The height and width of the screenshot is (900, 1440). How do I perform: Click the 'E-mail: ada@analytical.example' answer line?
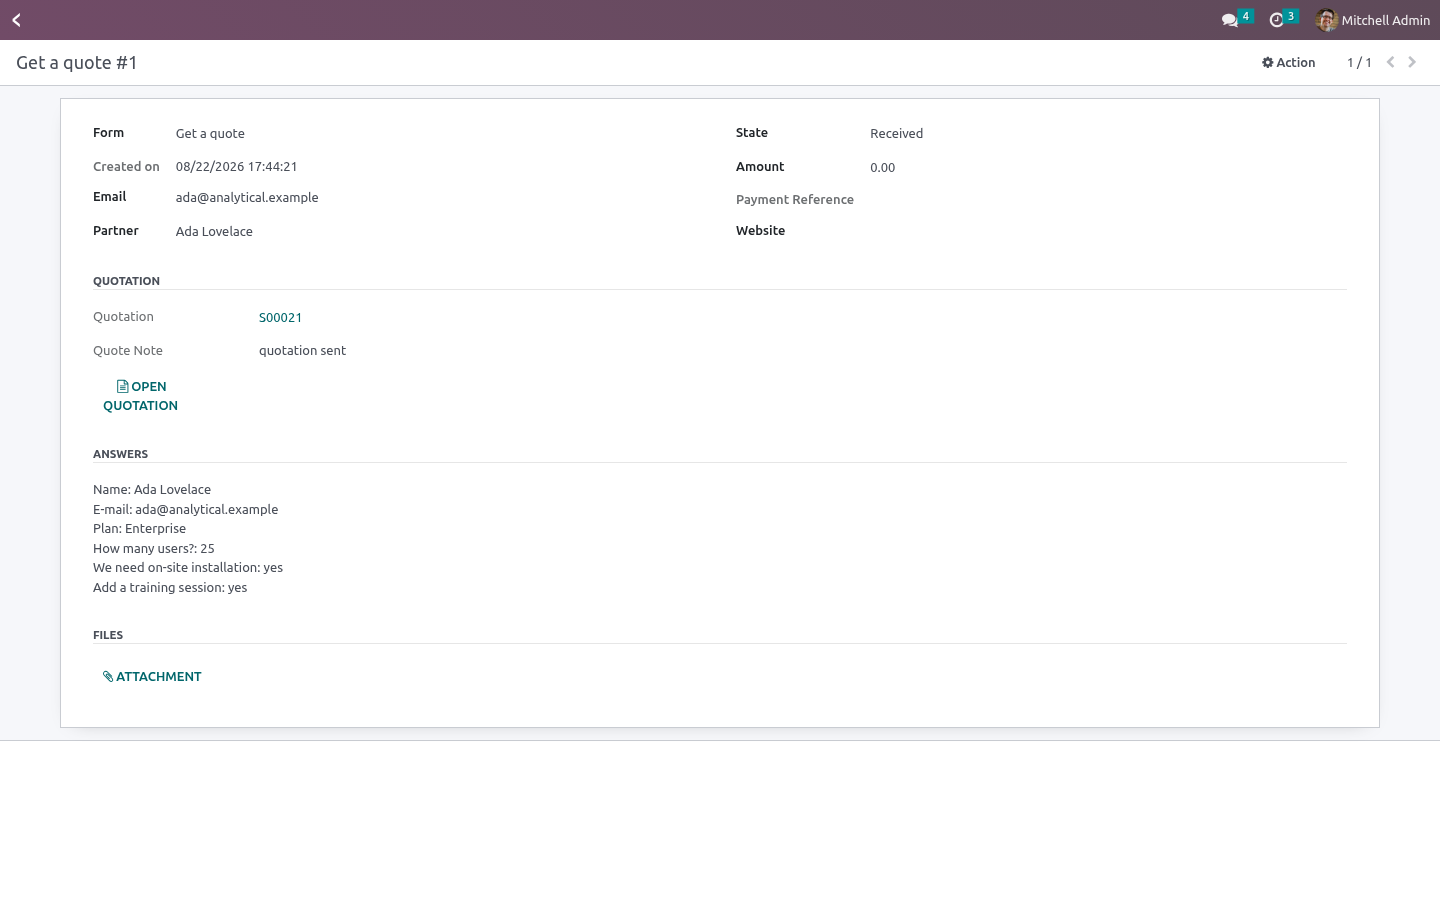185,510
